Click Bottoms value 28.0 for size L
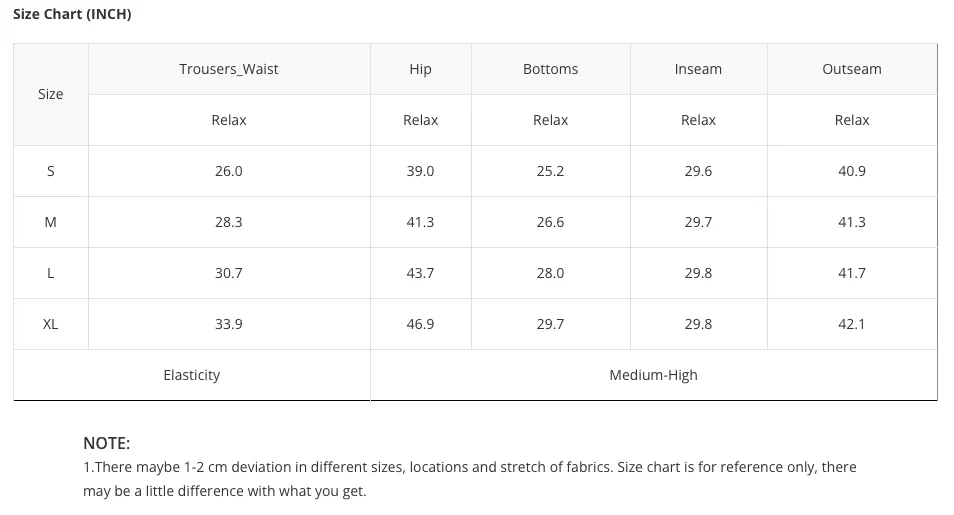Image resolution: width=954 pixels, height=515 pixels. pos(551,273)
